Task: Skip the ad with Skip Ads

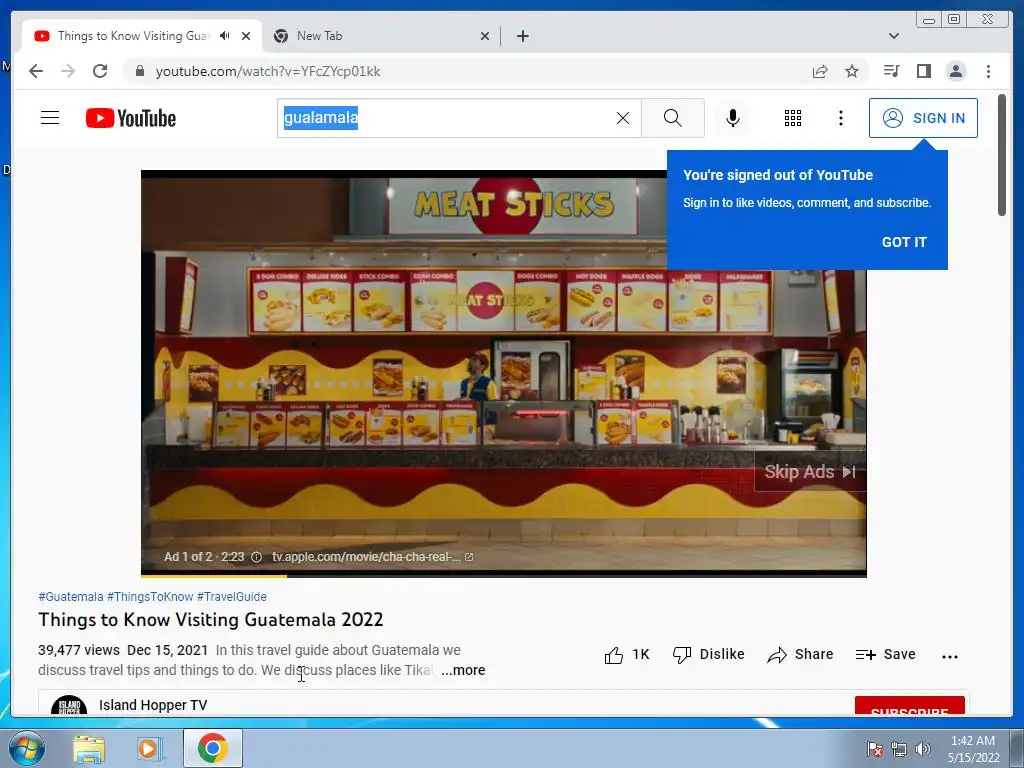Action: tap(810, 472)
